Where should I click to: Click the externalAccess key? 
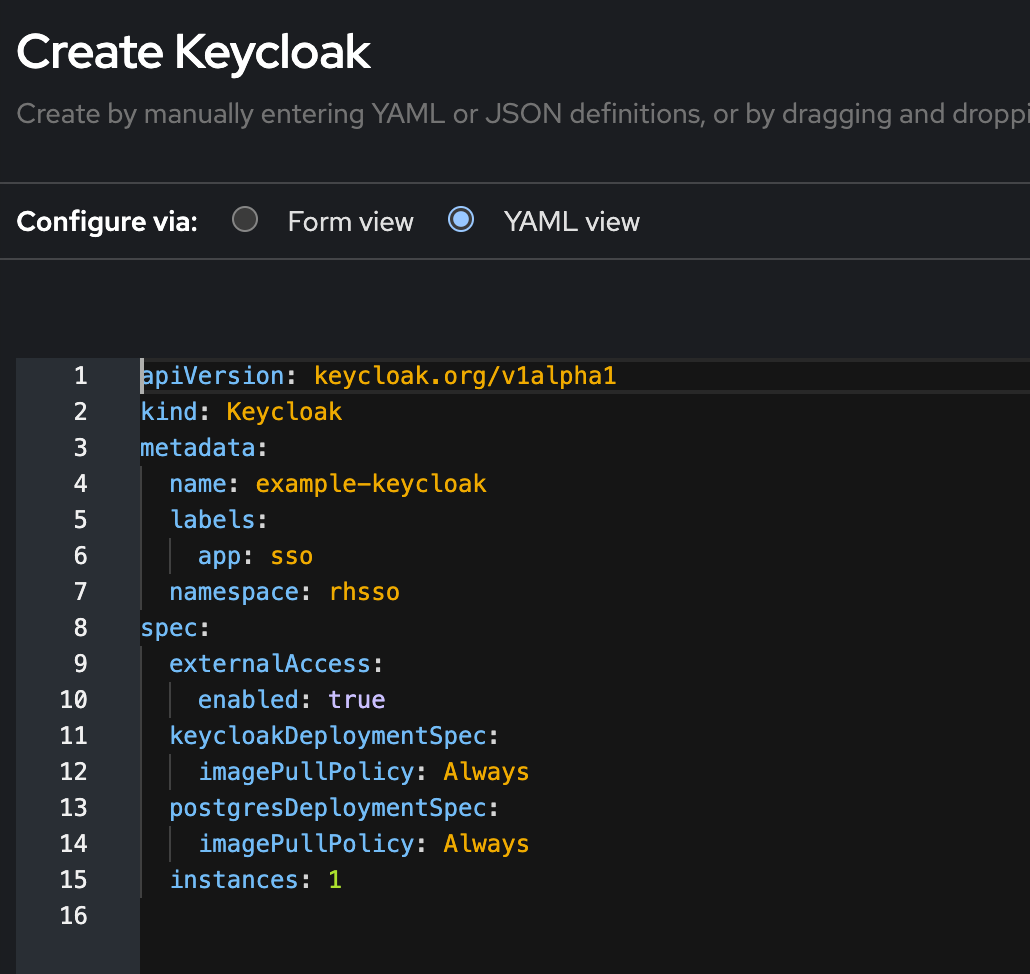pyautogui.click(x=271, y=664)
